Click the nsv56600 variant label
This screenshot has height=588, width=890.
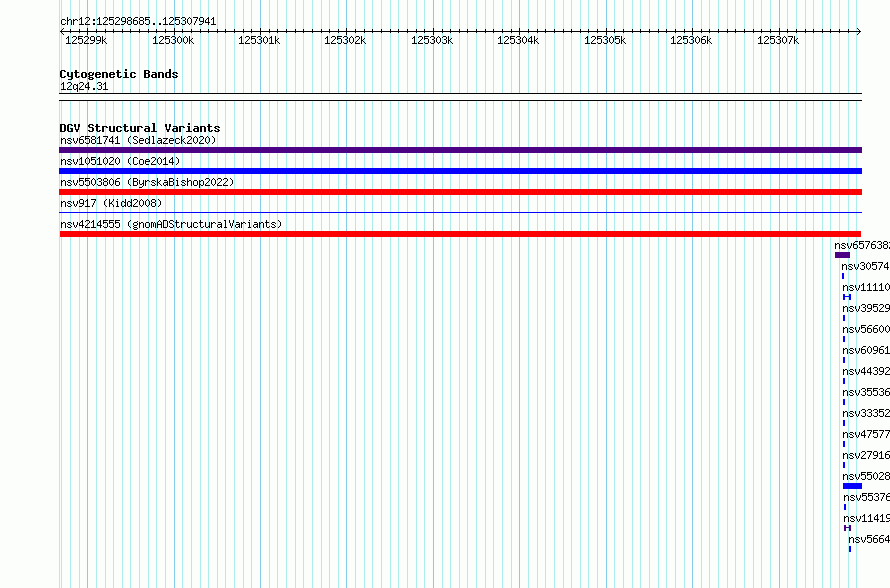[x=866, y=329]
